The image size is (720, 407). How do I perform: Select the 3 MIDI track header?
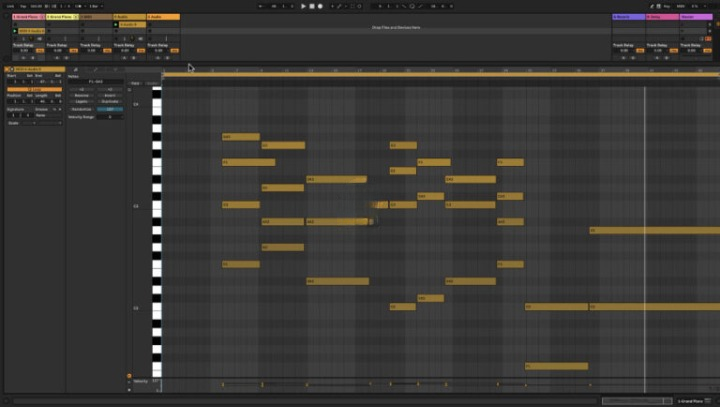96,17
